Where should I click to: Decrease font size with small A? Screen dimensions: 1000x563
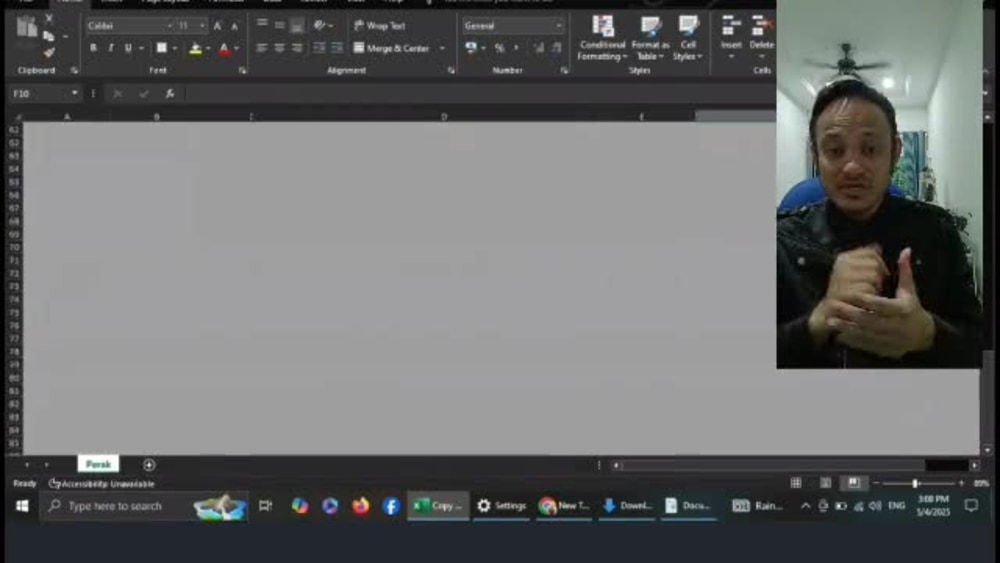pos(234,26)
